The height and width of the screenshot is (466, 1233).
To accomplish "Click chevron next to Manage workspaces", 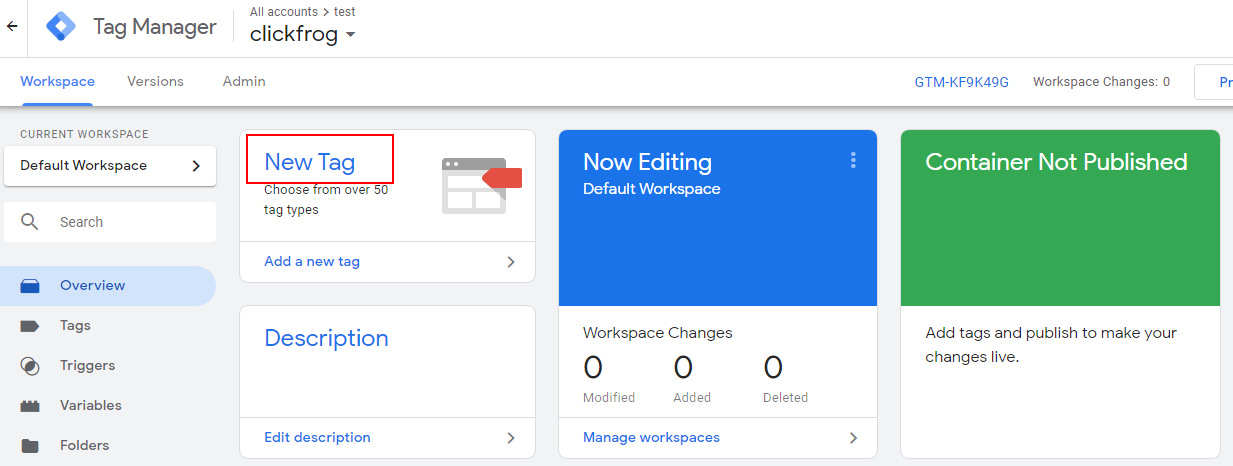I will (853, 438).
